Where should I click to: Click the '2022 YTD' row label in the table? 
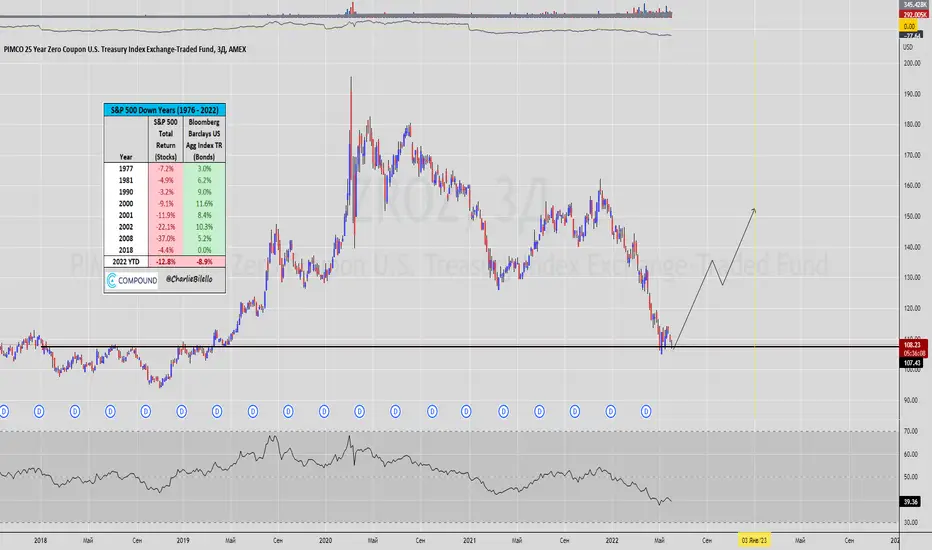tap(126, 262)
